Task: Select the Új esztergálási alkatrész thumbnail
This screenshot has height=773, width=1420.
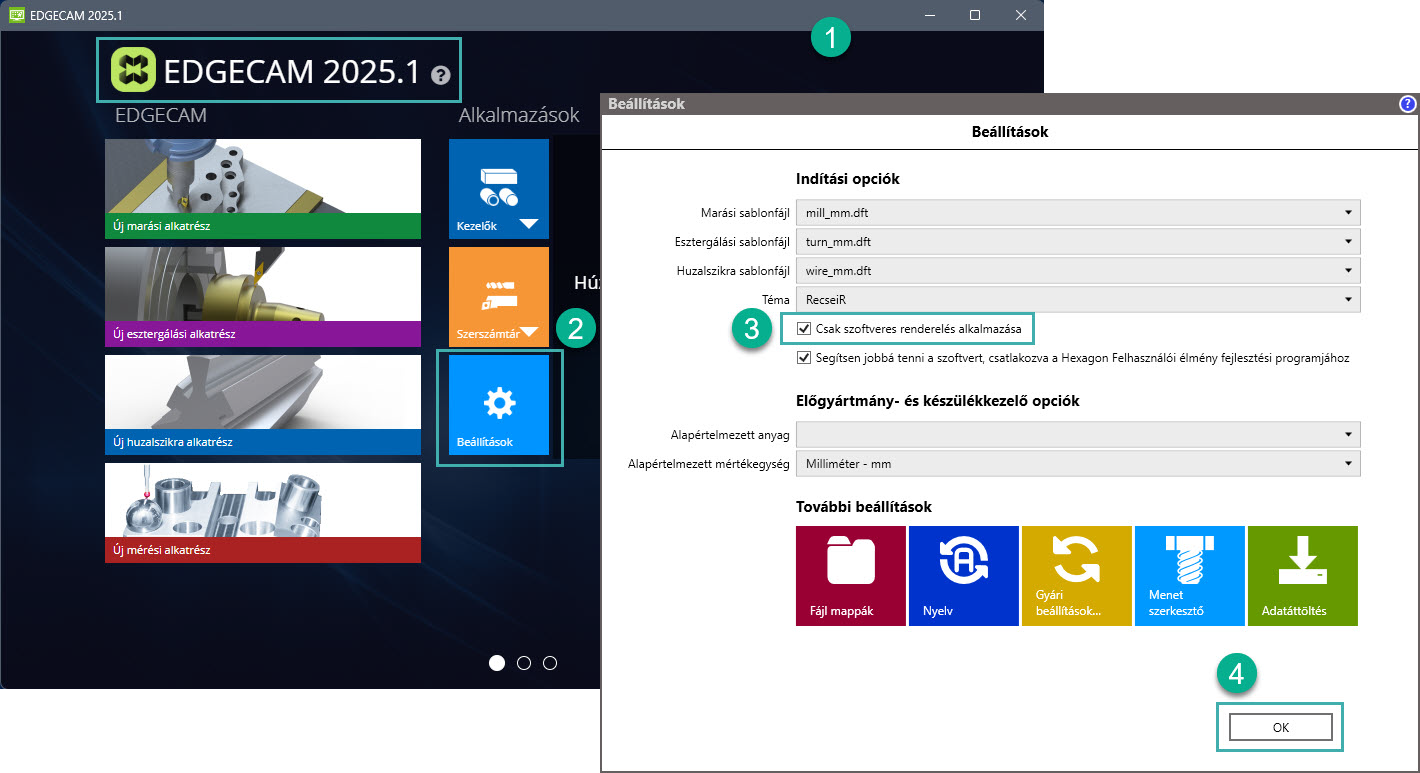Action: tap(262, 296)
